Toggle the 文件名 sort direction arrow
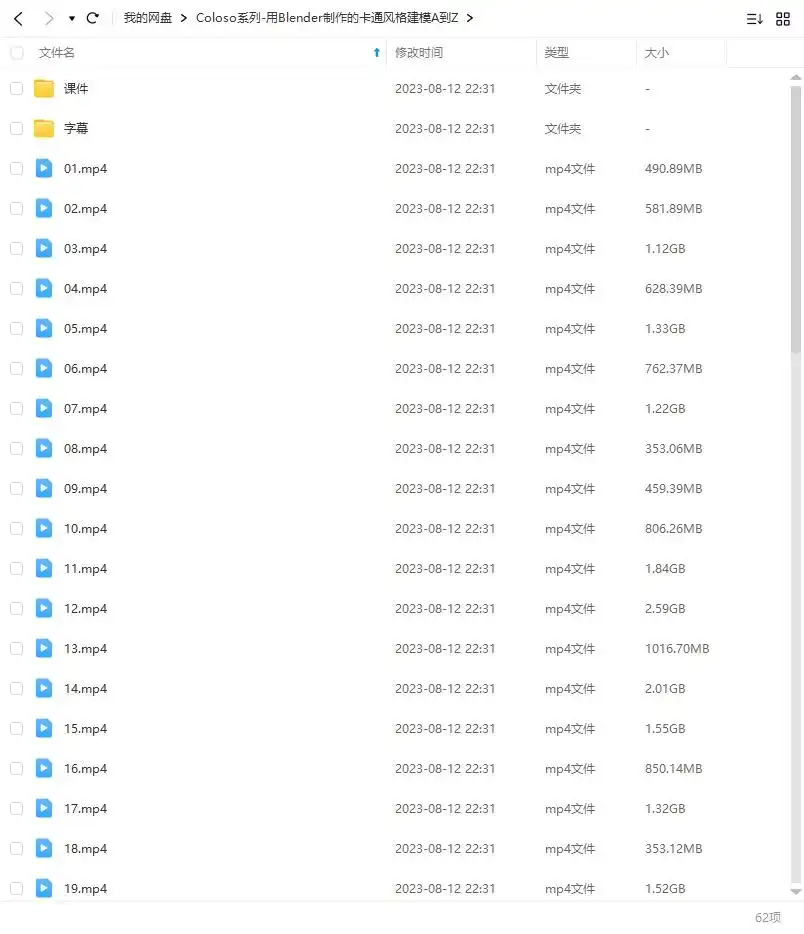 (x=376, y=53)
